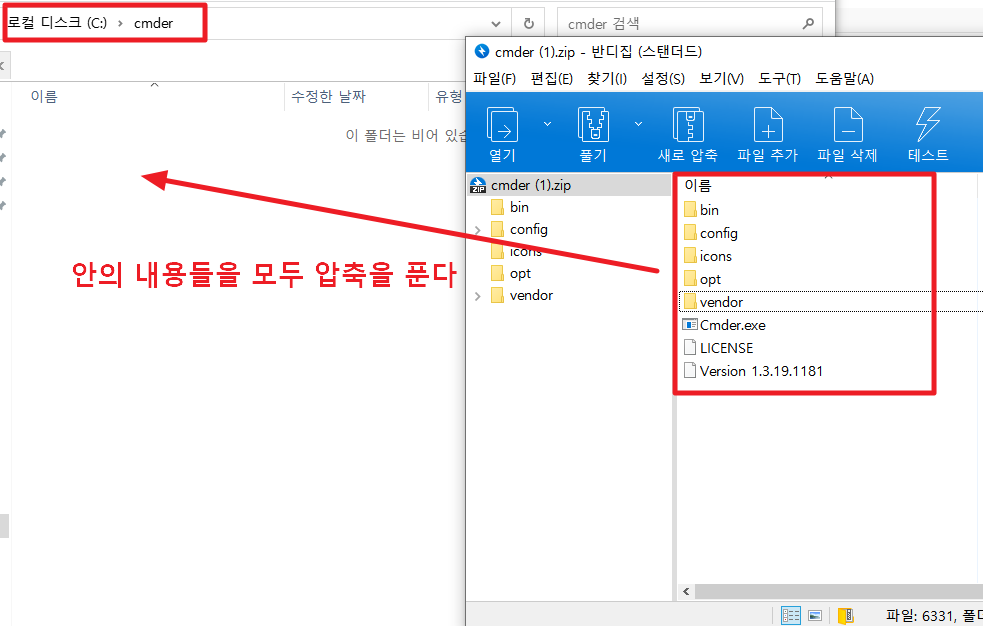Select the config folder in tree pane
The height and width of the screenshot is (626, 983).
coord(528,230)
